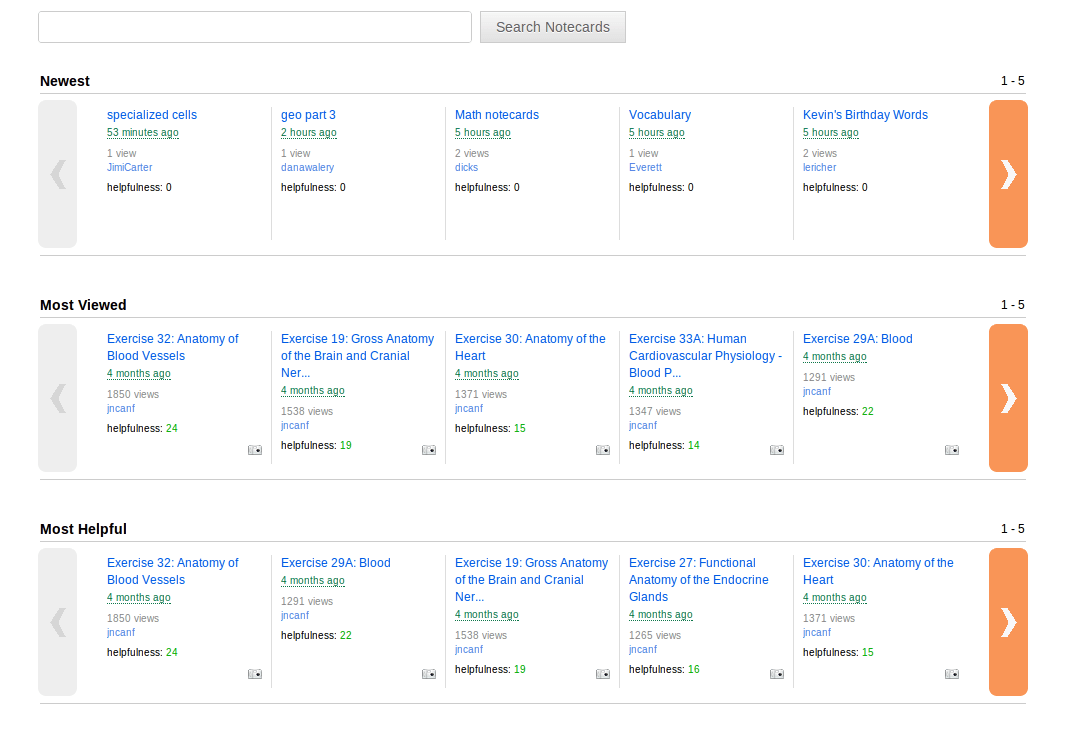Click image icon on Most Helpful Exercise 32 card
This screenshot has width=1069, height=730.
255,674
